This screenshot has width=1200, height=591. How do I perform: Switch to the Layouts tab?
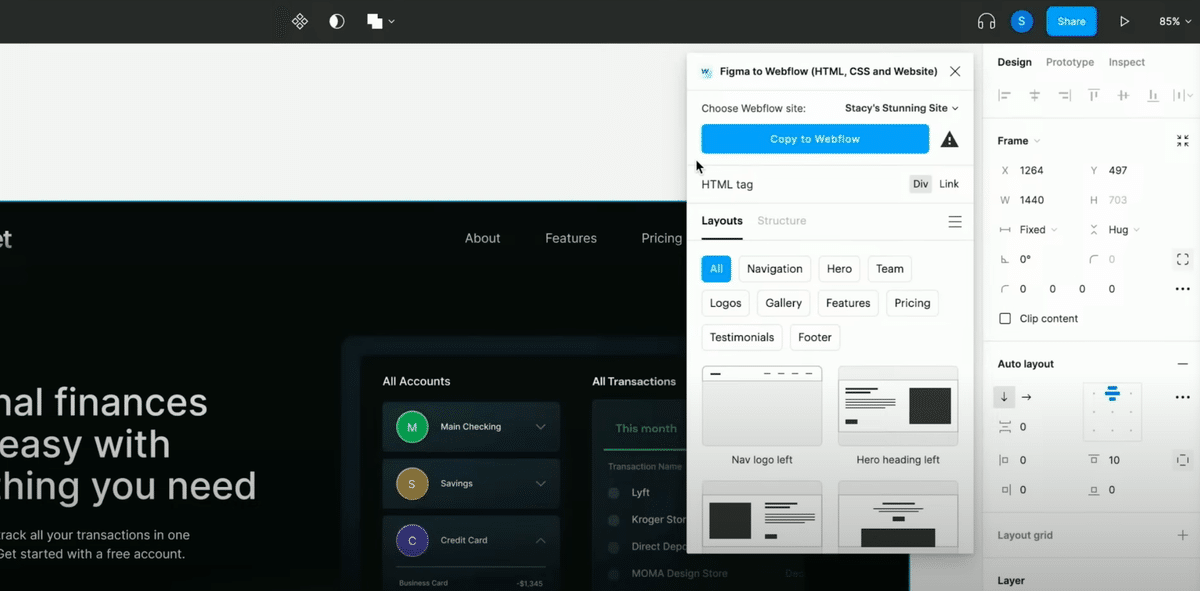722,221
